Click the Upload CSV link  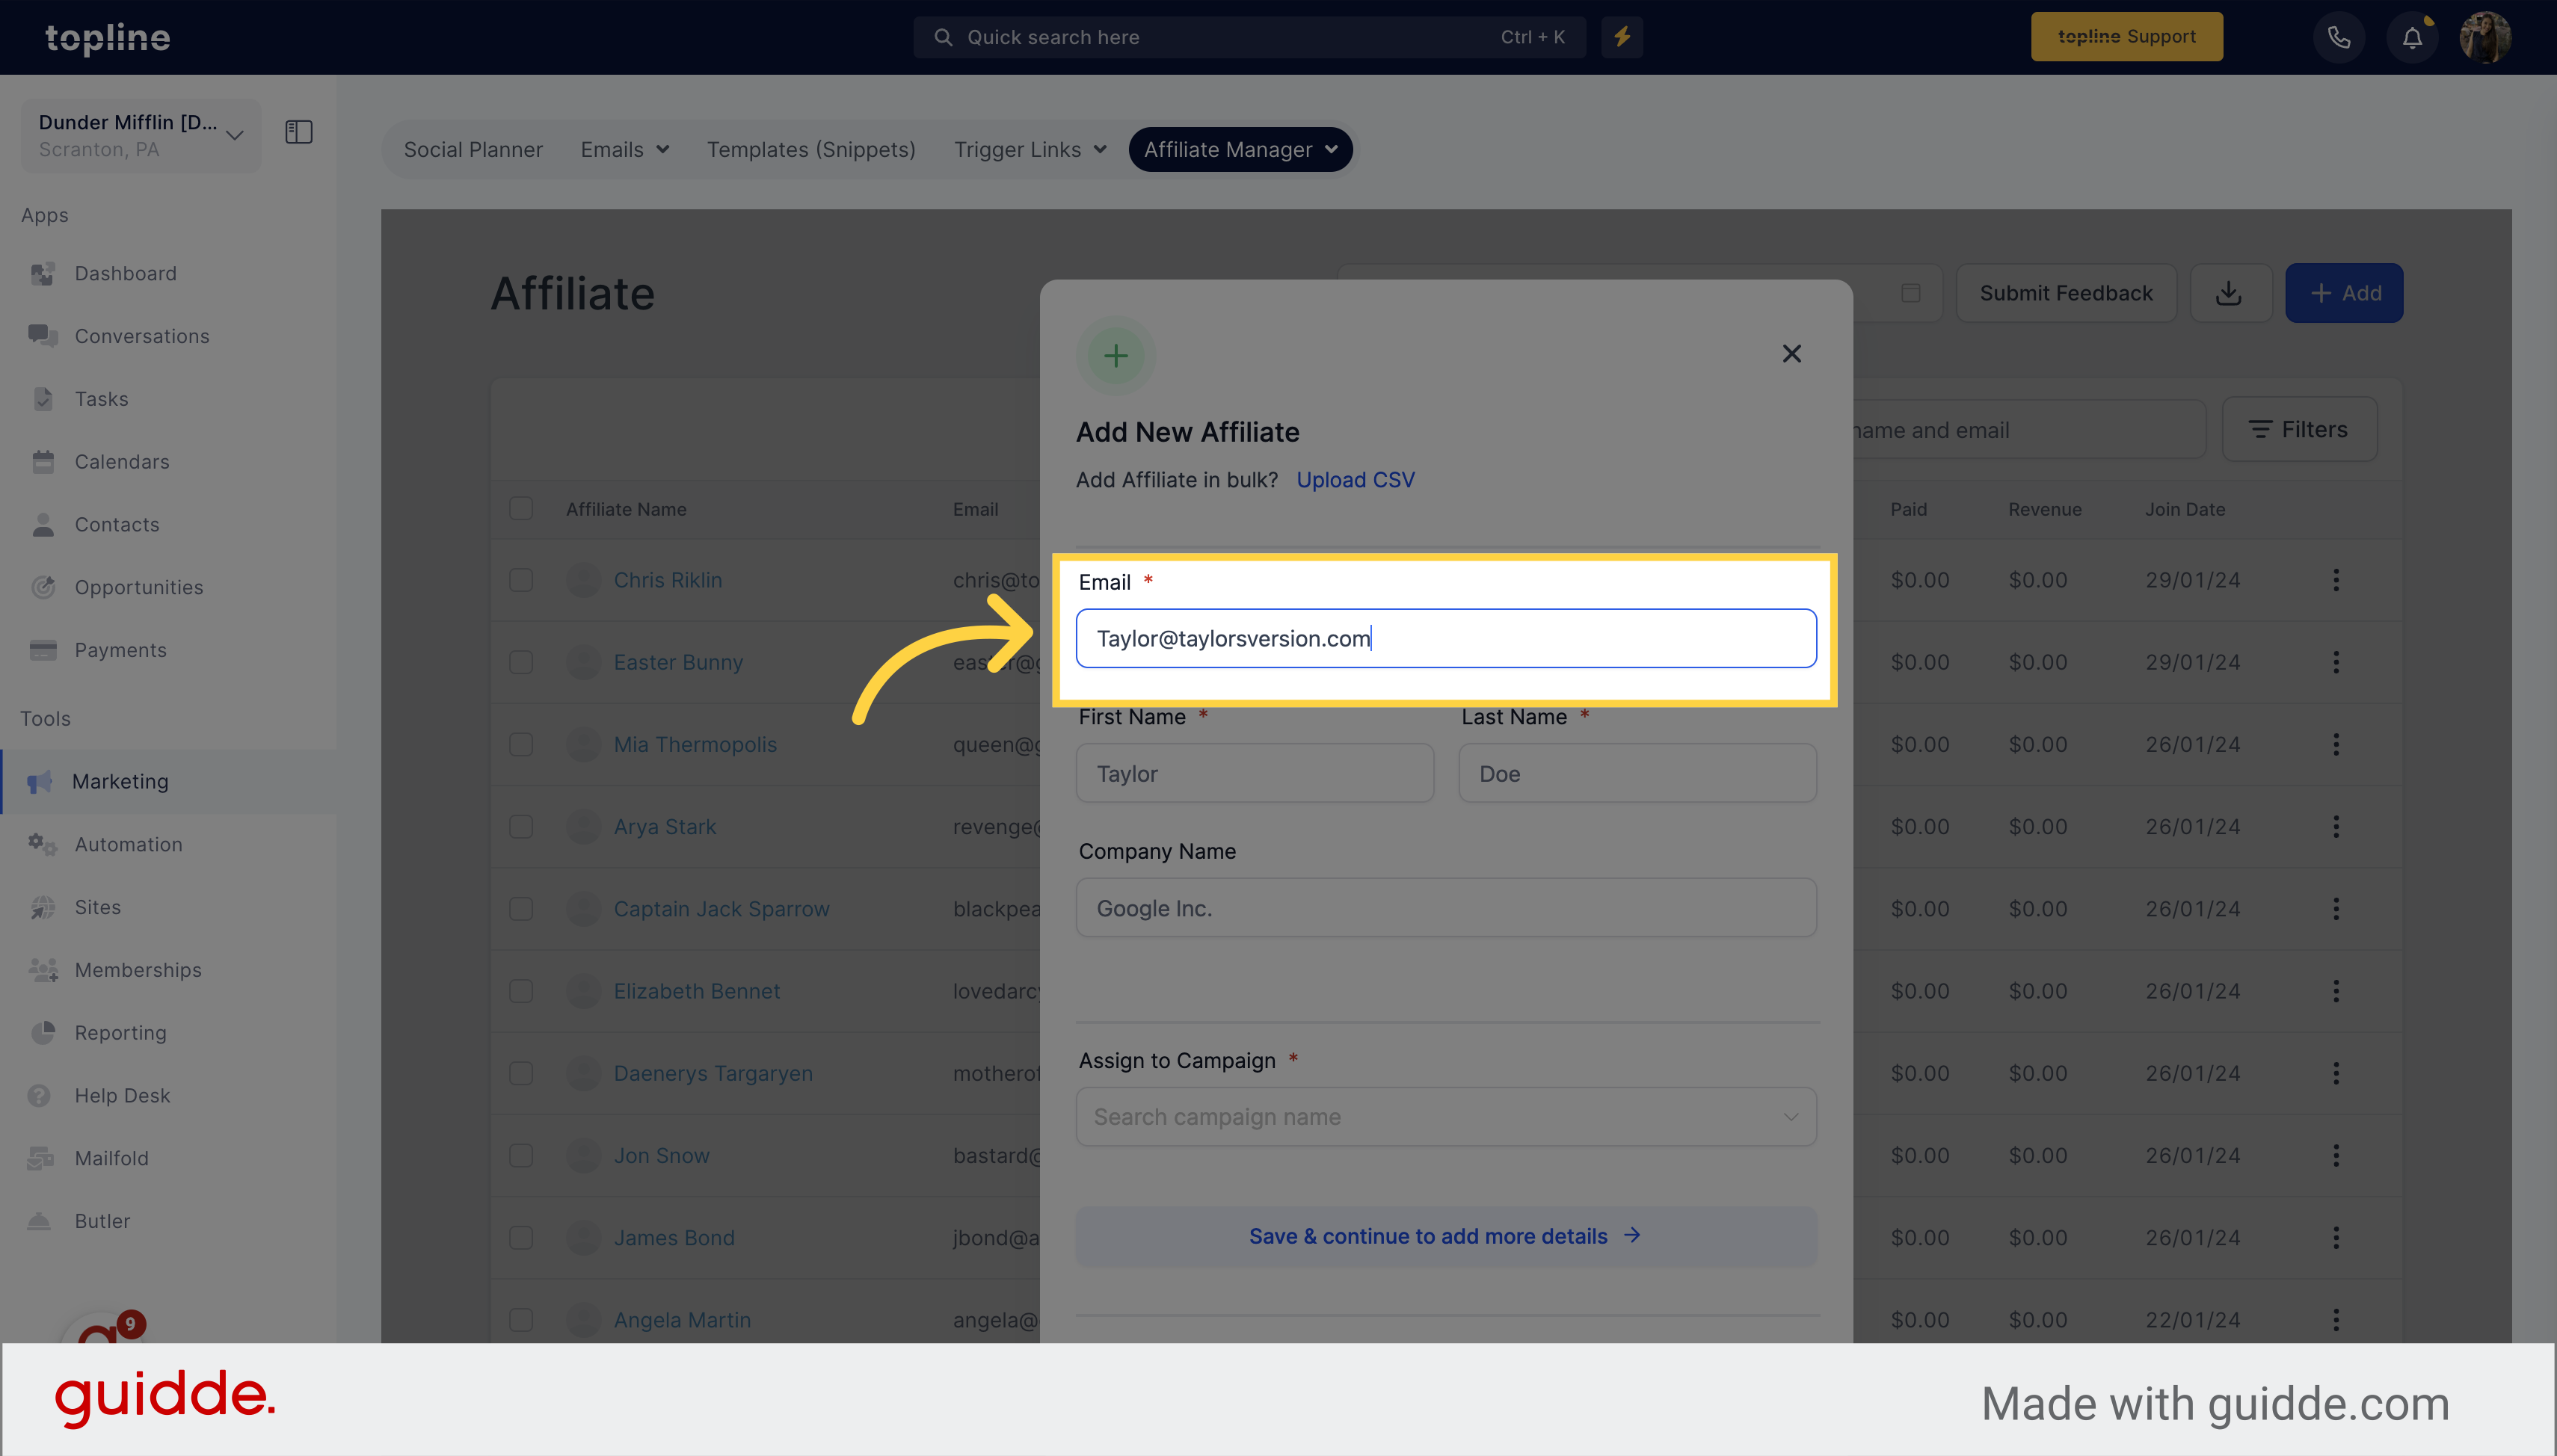pyautogui.click(x=1356, y=478)
